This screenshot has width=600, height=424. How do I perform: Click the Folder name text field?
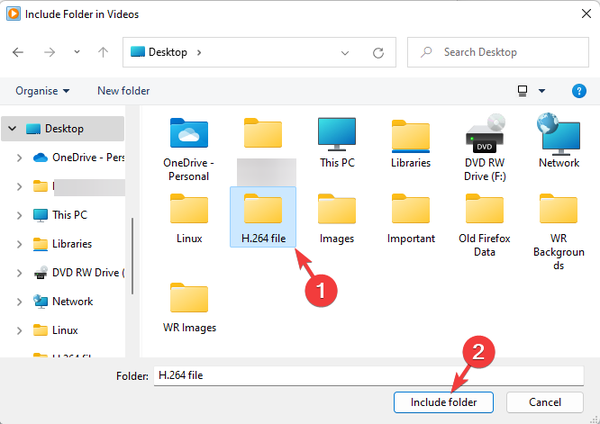coord(369,375)
